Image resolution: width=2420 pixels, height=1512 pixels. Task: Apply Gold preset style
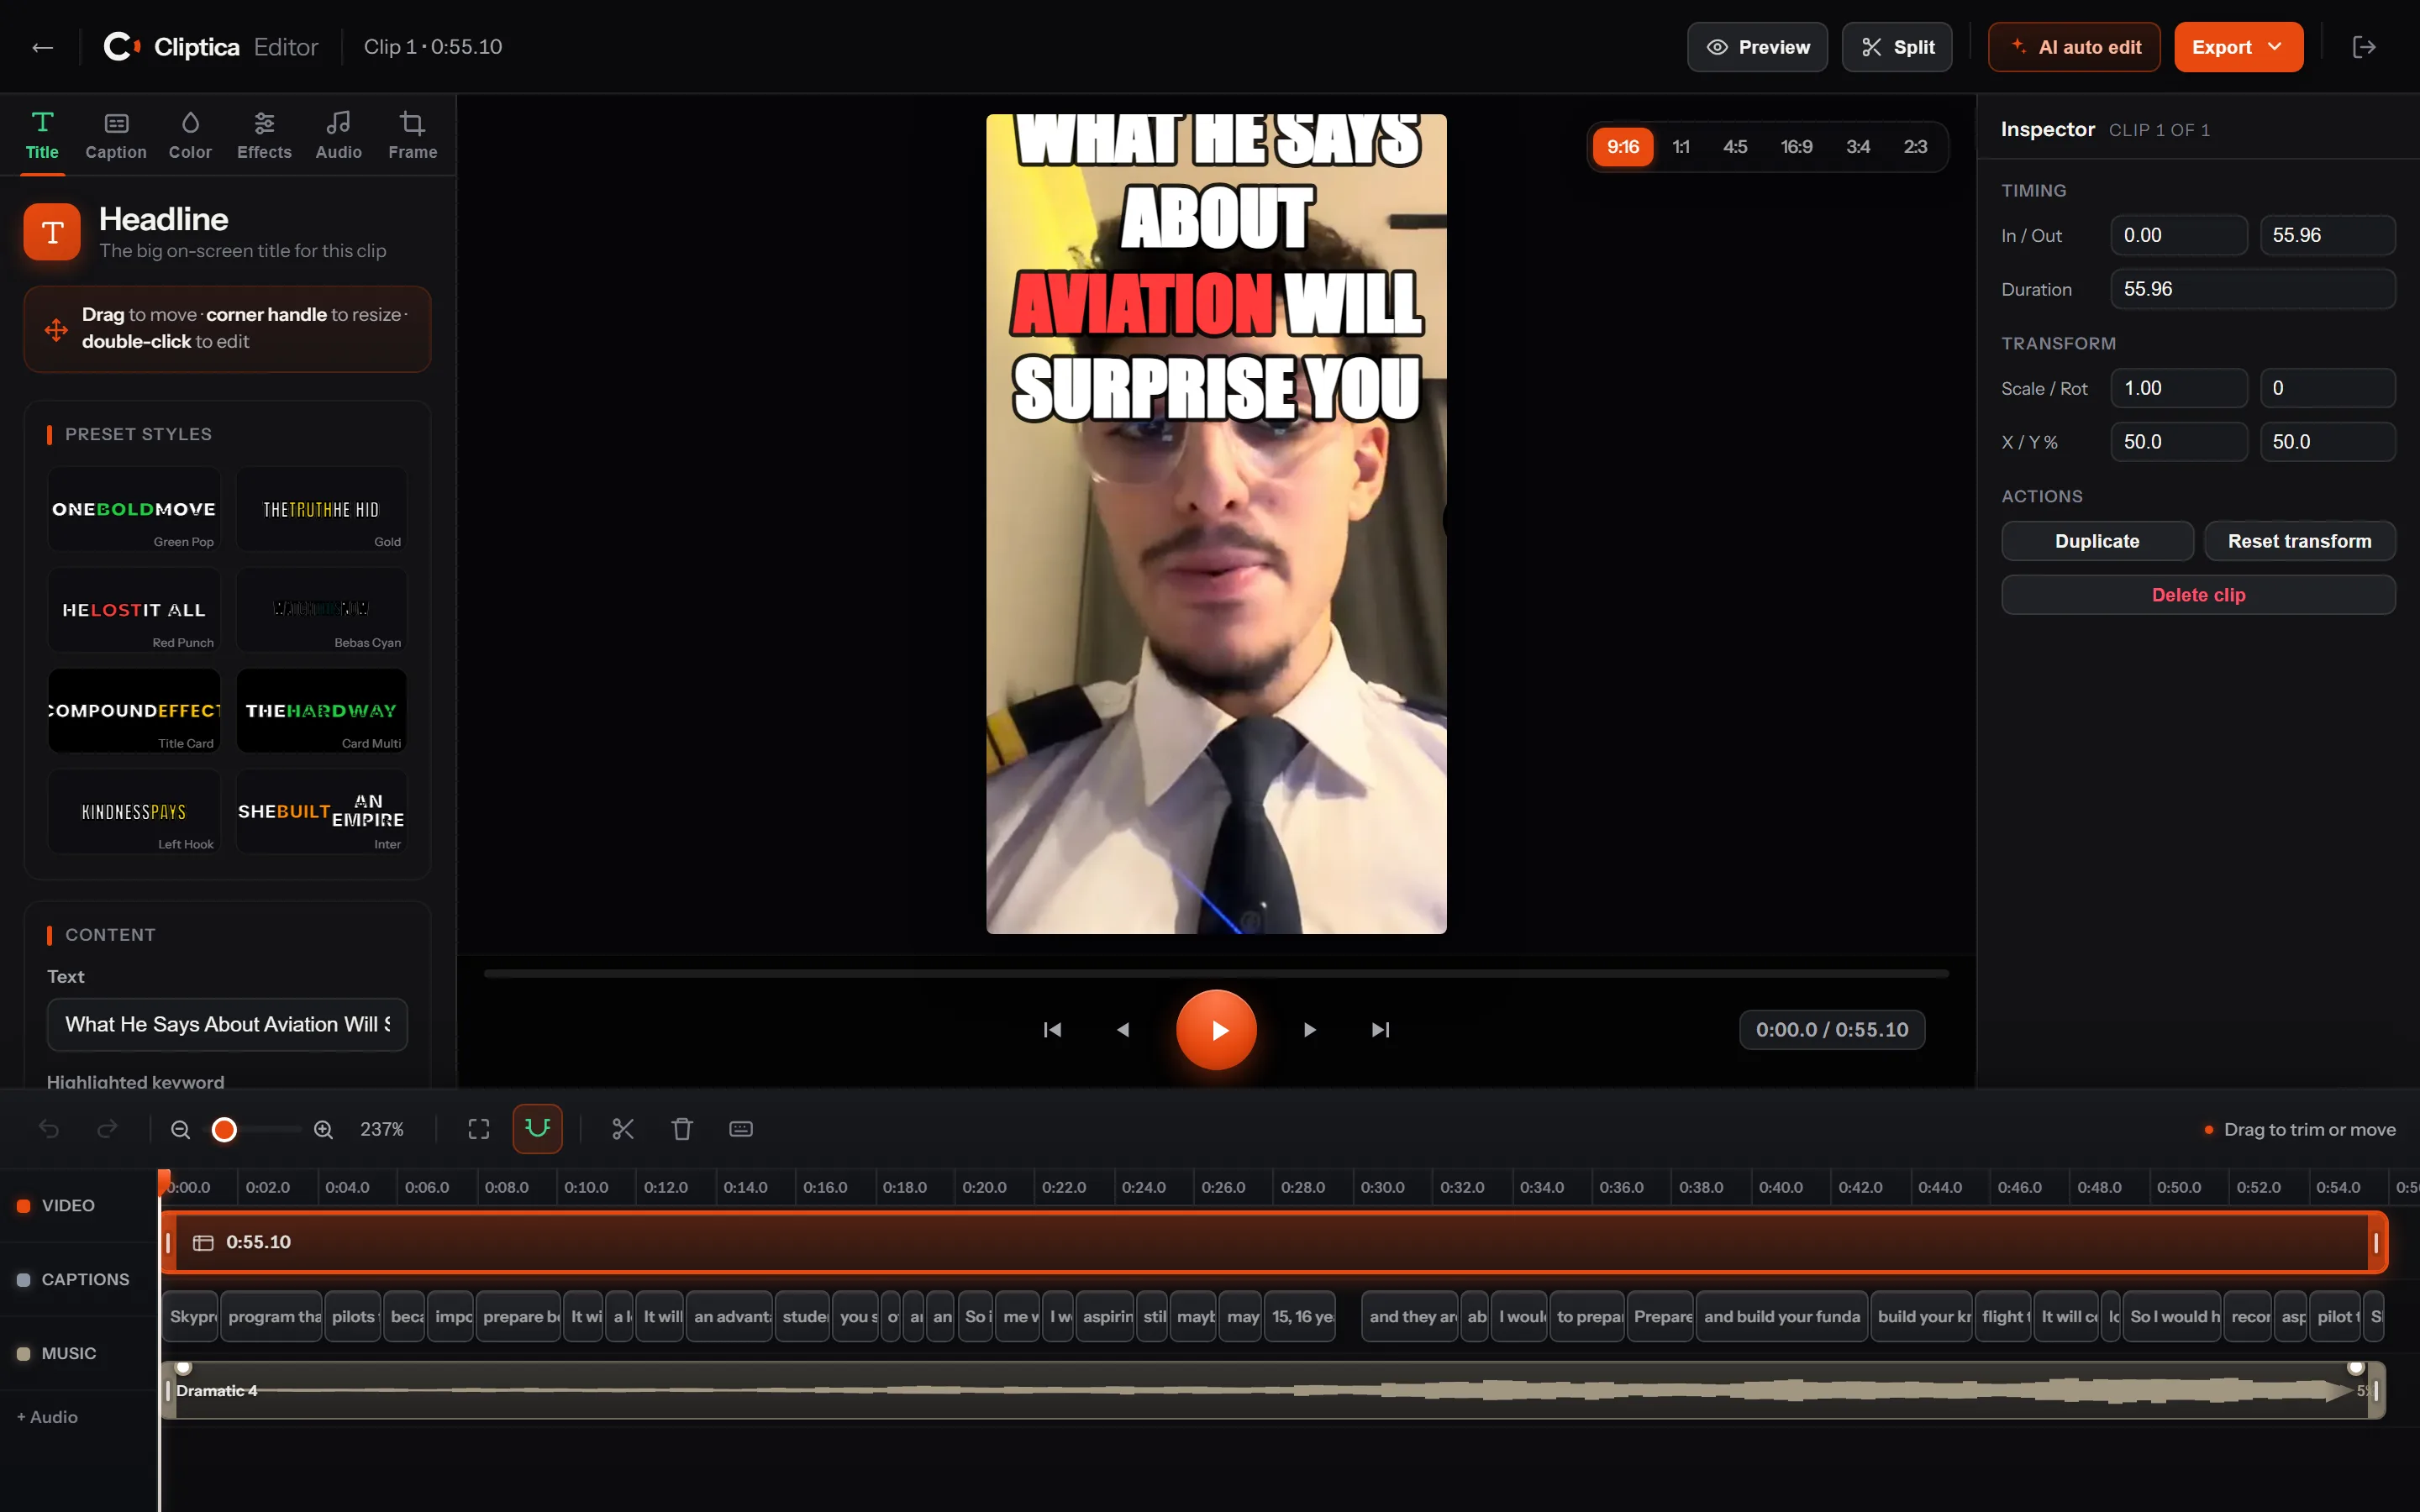pos(321,509)
